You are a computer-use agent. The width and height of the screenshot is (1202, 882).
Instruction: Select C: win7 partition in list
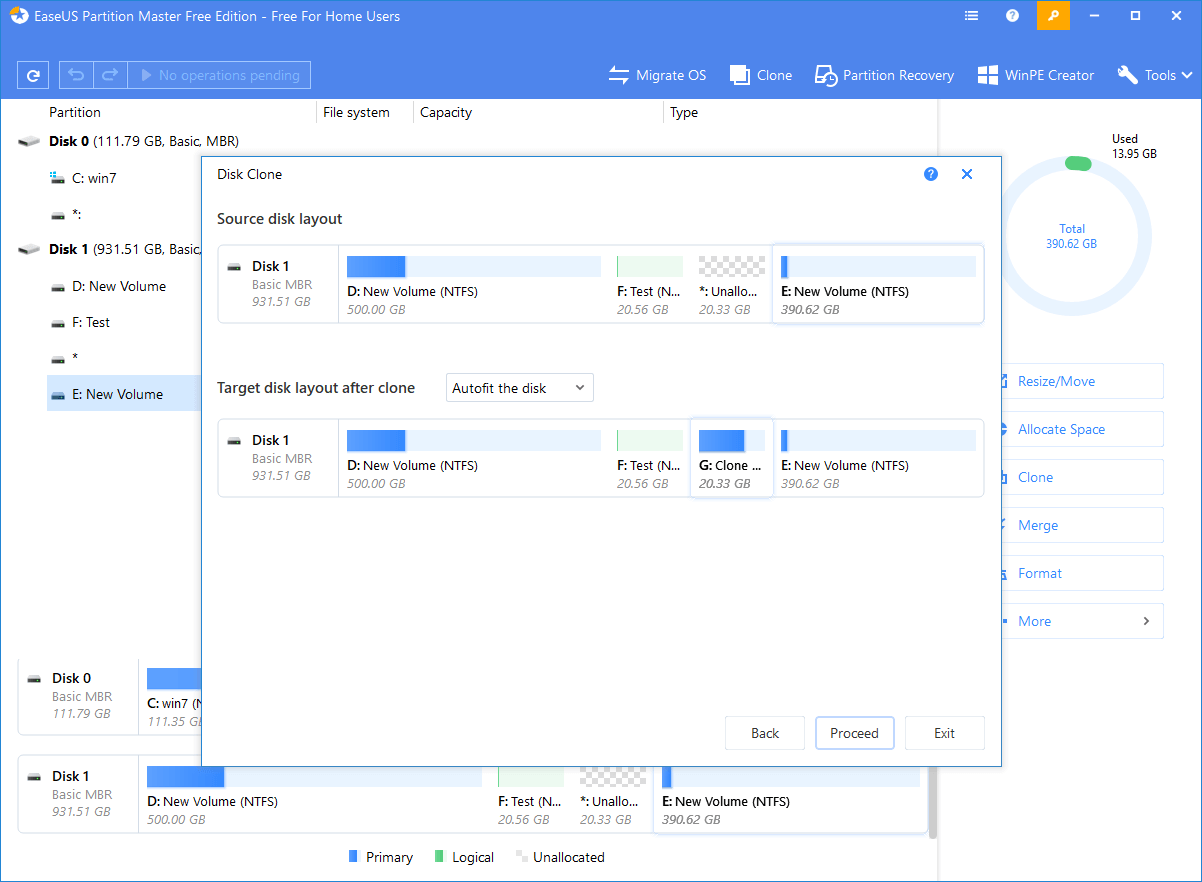[94, 178]
